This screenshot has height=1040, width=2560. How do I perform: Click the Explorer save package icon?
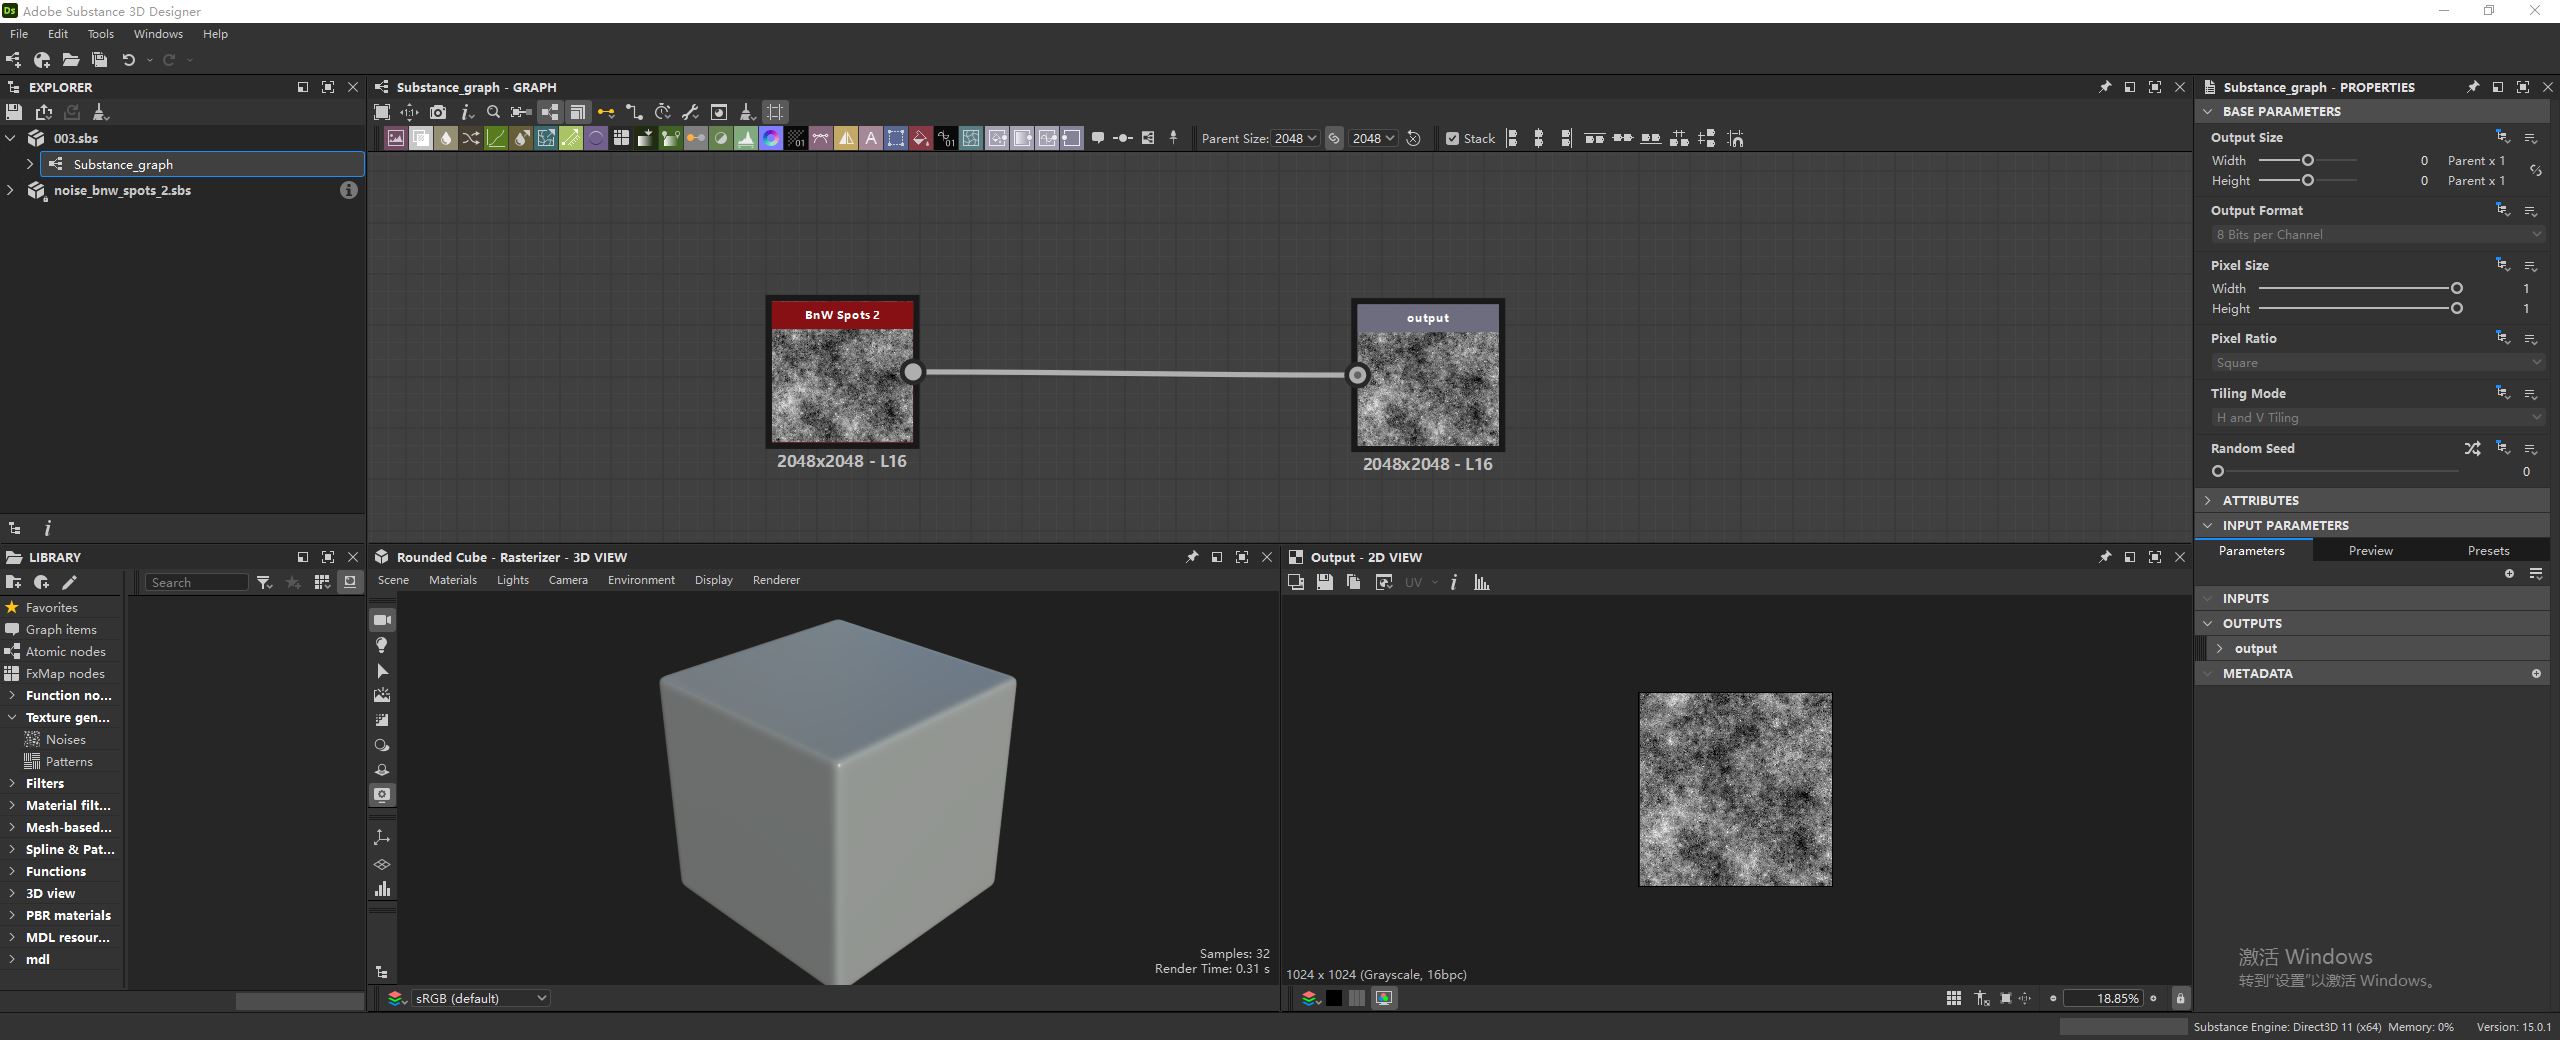point(14,112)
